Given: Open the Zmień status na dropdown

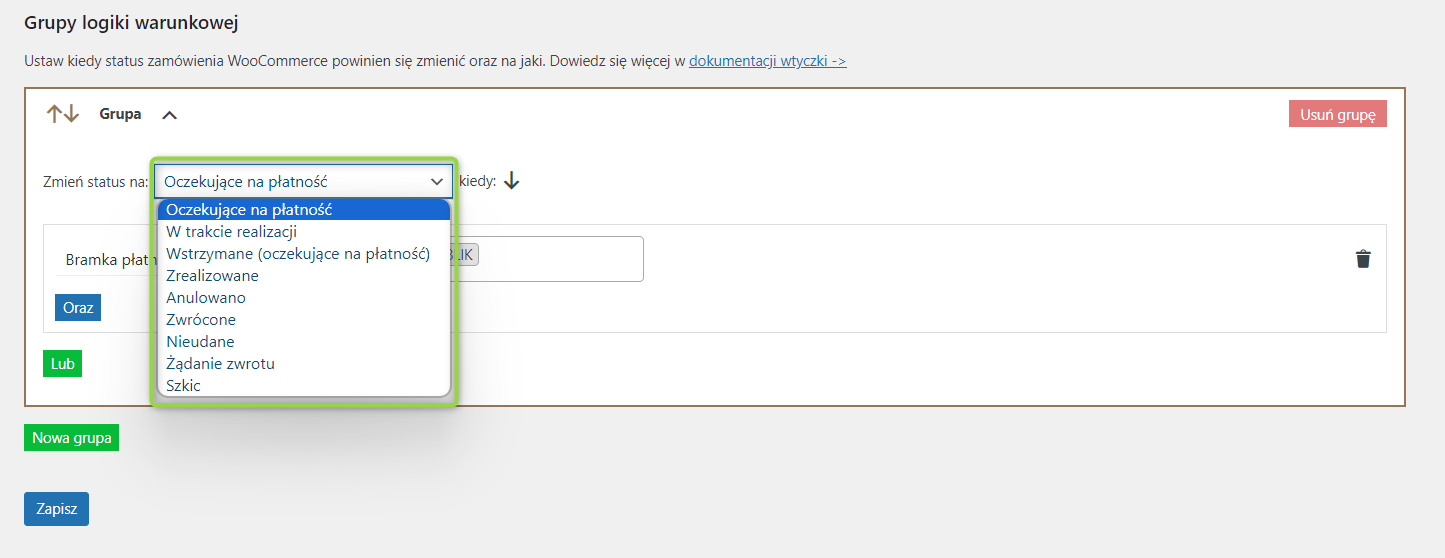Looking at the screenshot, I should [x=304, y=181].
